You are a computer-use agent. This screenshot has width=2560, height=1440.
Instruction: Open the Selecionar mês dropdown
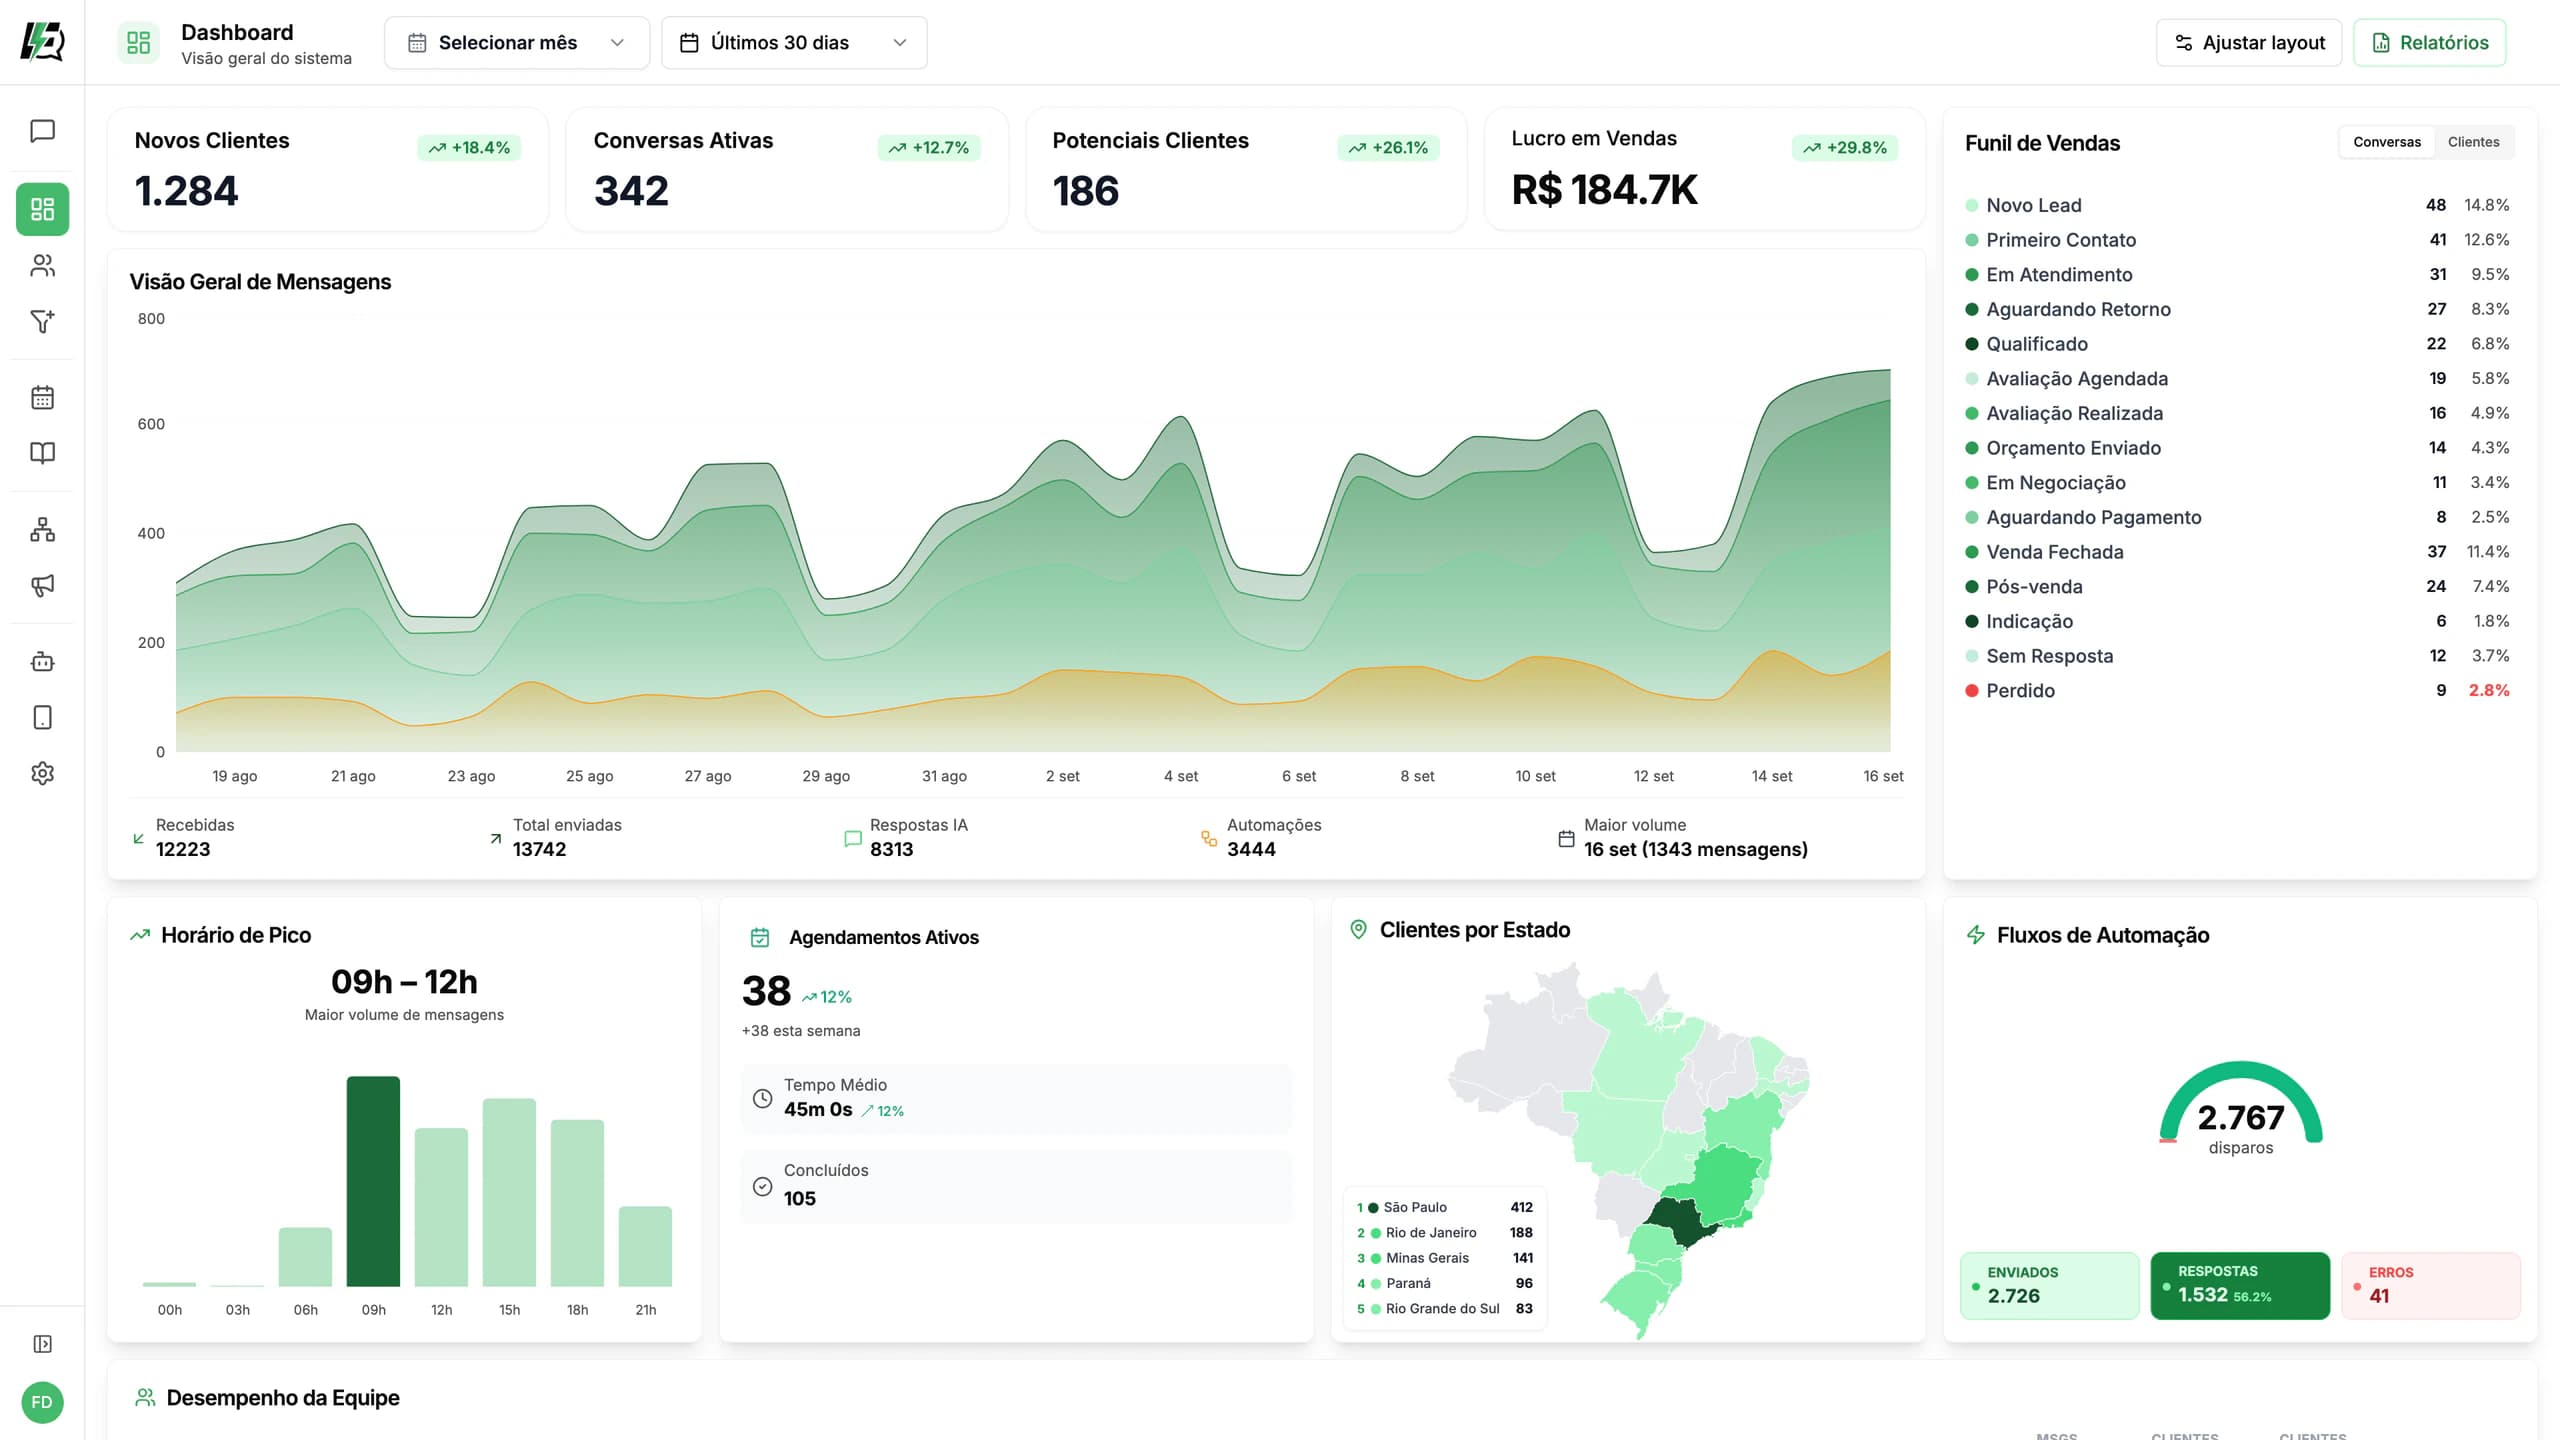tap(516, 42)
